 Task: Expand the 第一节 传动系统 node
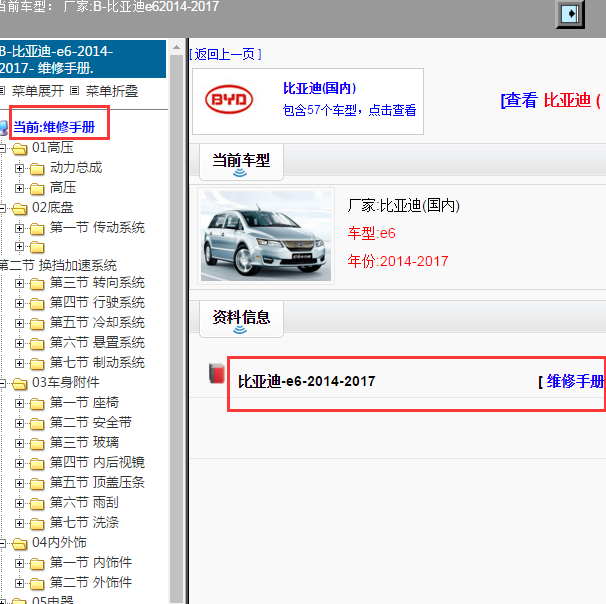coord(19,228)
